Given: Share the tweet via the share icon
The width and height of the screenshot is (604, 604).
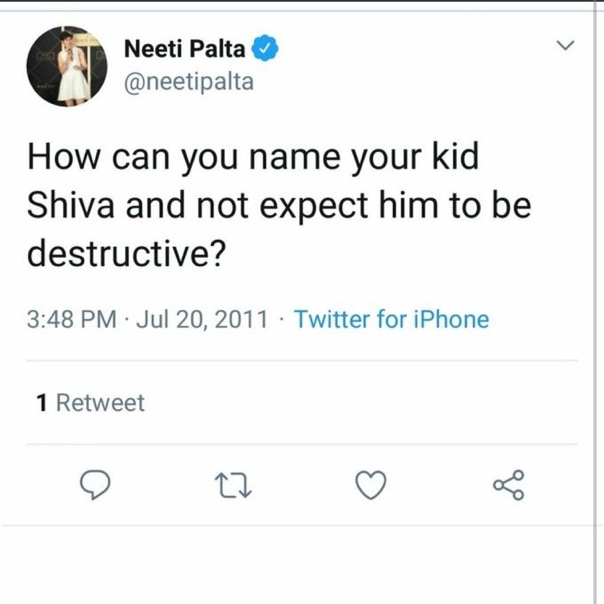Looking at the screenshot, I should [508, 485].
